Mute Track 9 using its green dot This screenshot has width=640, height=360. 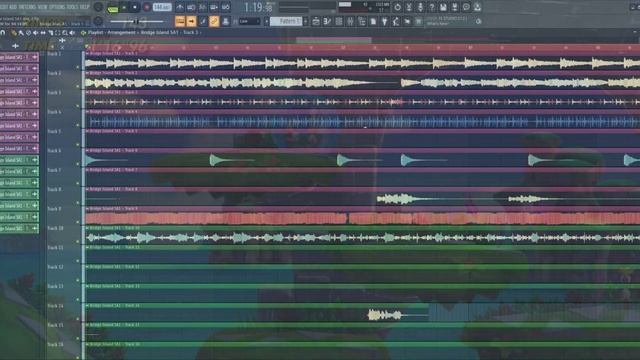click(x=78, y=222)
